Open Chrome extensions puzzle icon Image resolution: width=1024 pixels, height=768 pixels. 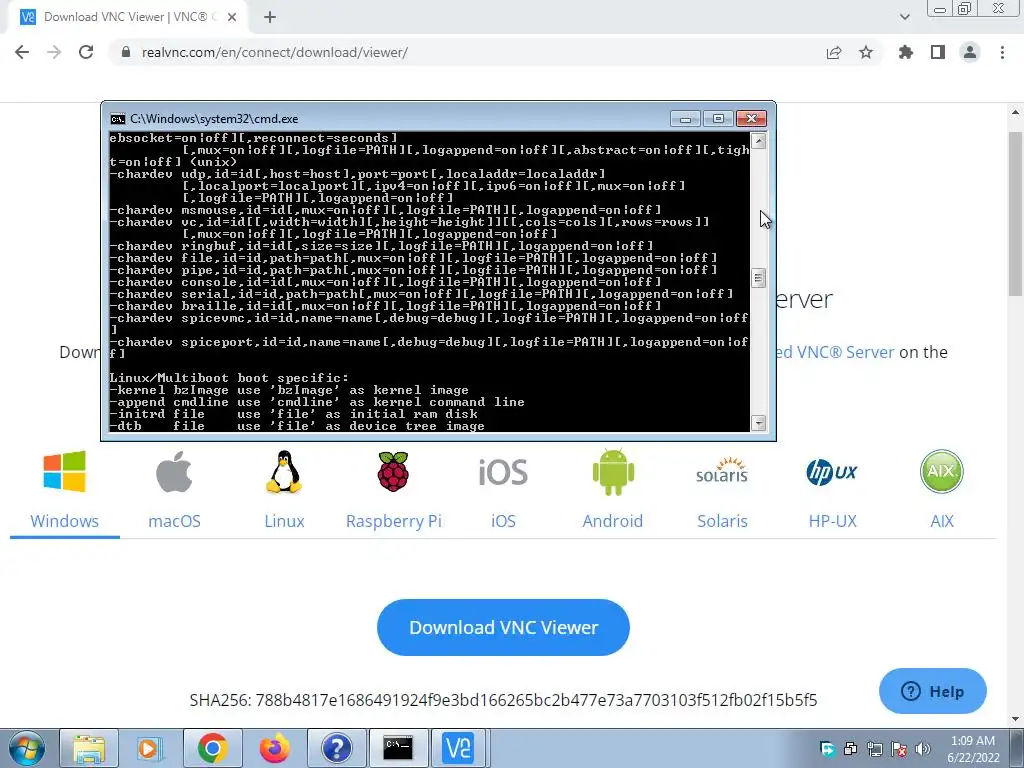(905, 52)
